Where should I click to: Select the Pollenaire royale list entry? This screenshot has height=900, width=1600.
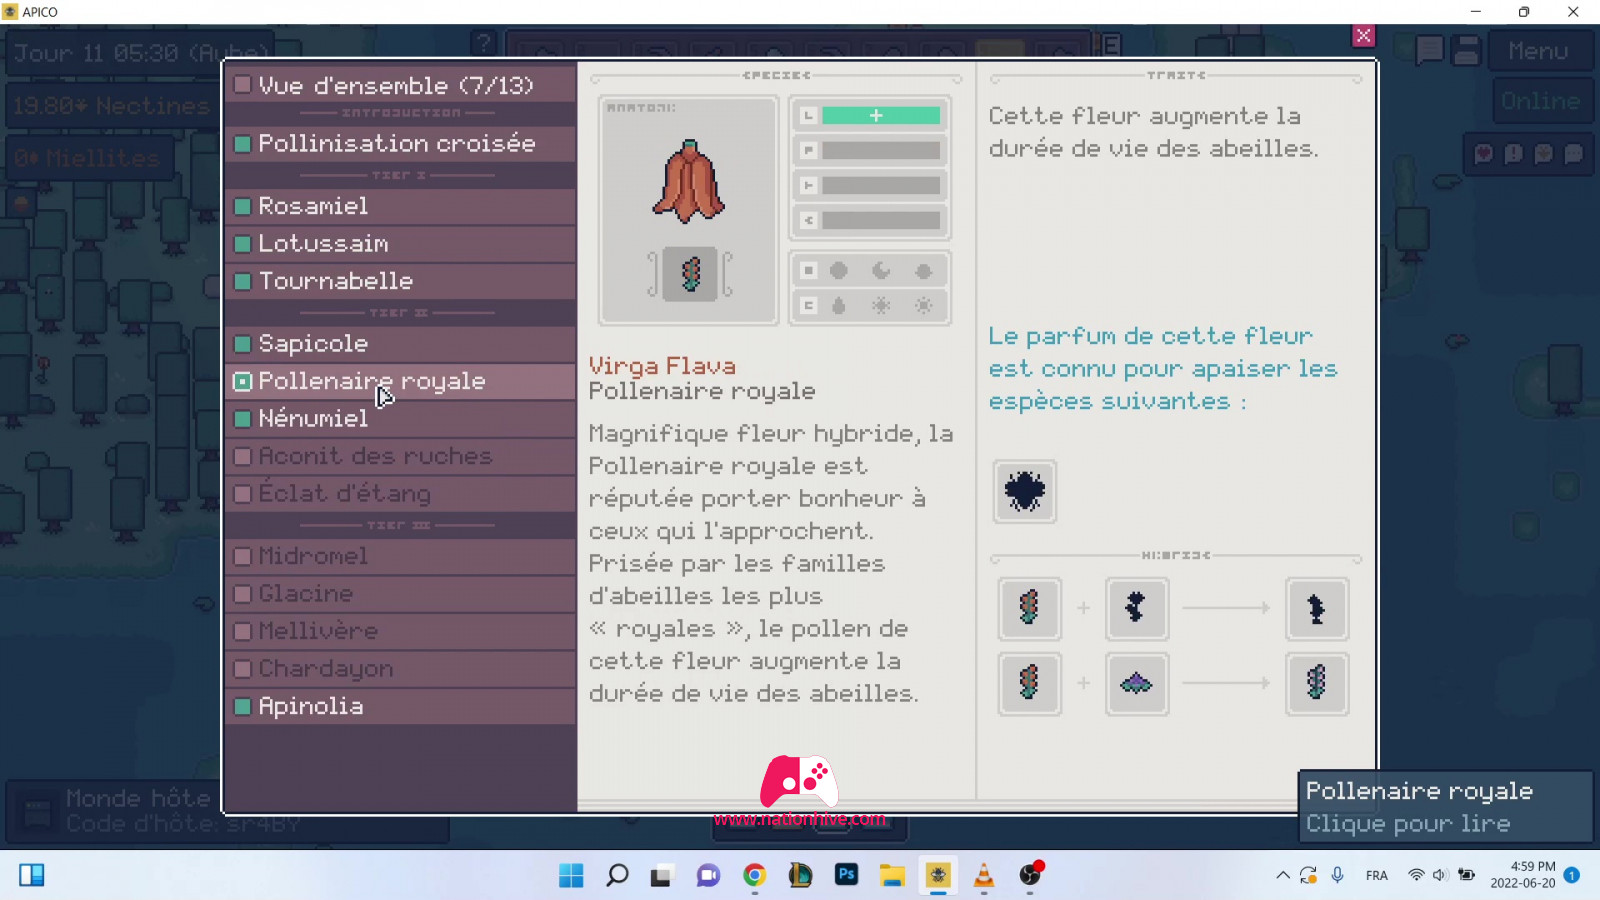tap(401, 381)
